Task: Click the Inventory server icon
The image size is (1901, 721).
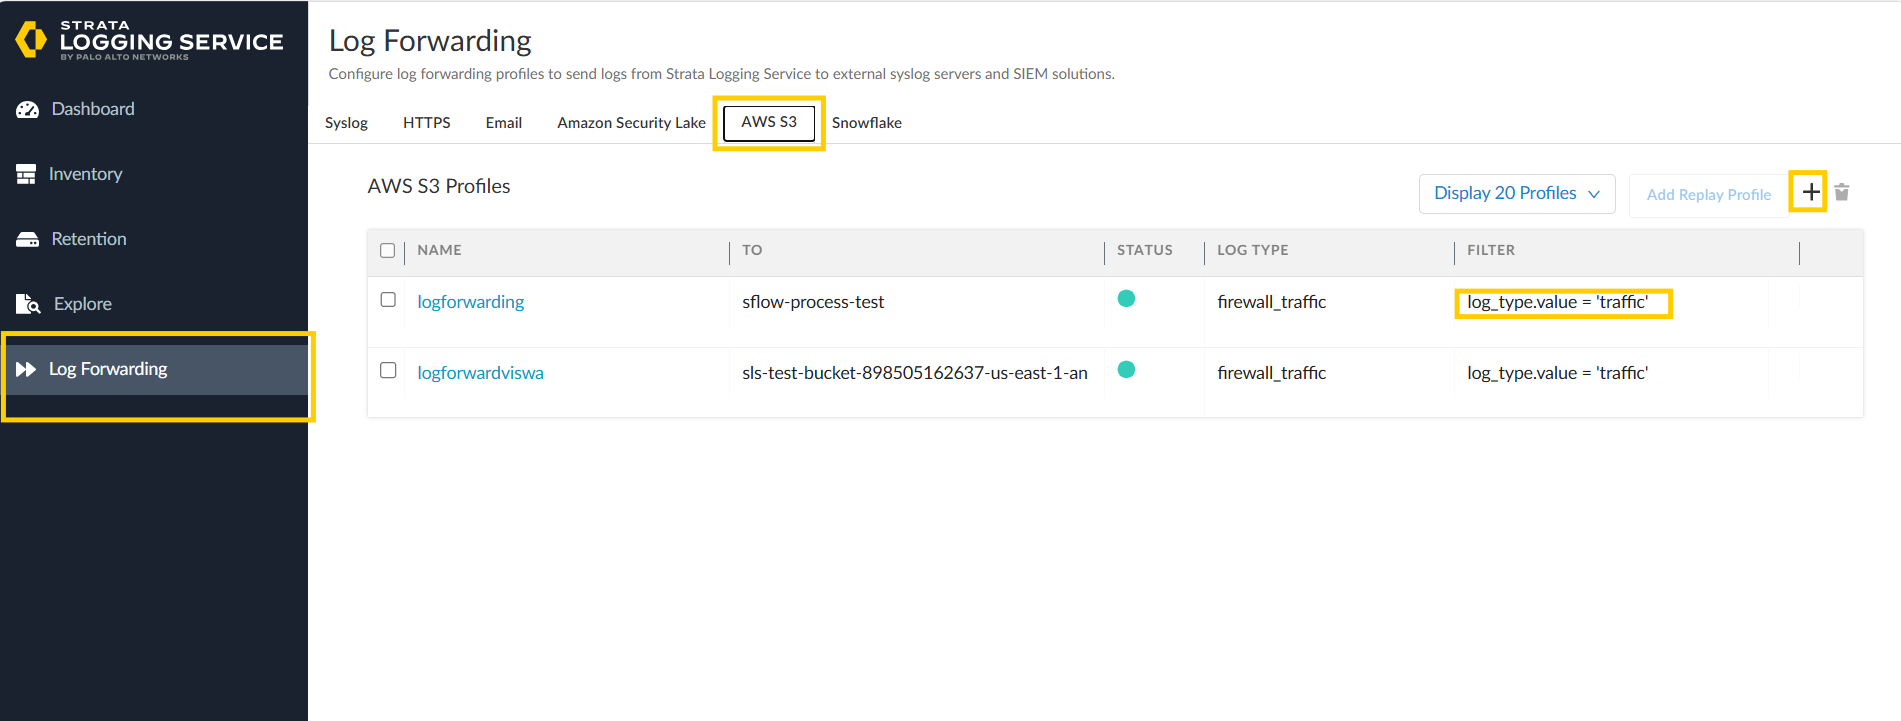Action: (26, 174)
